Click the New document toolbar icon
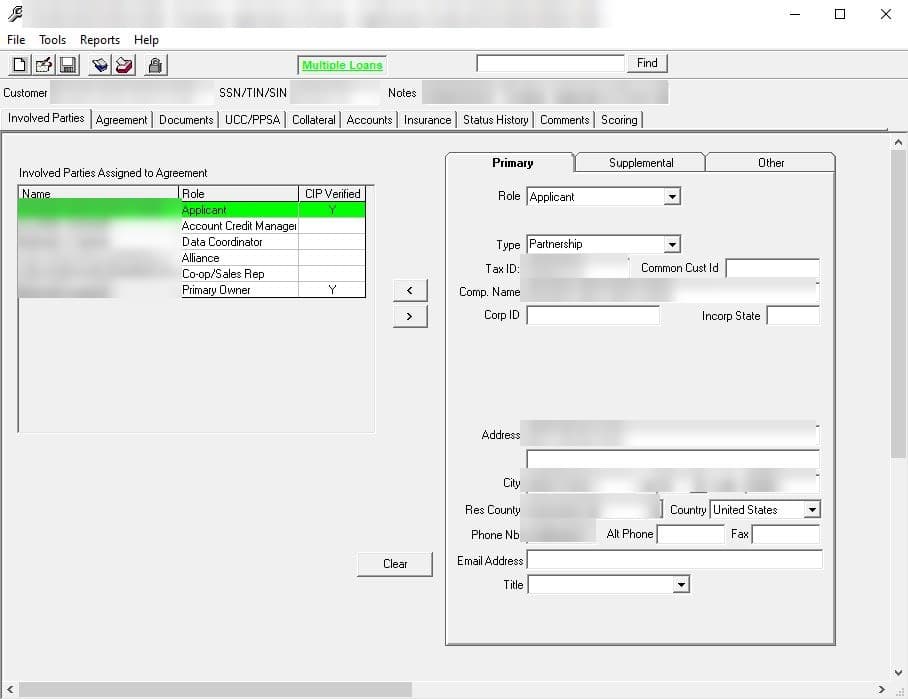Image resolution: width=908 pixels, height=699 pixels. 19,65
